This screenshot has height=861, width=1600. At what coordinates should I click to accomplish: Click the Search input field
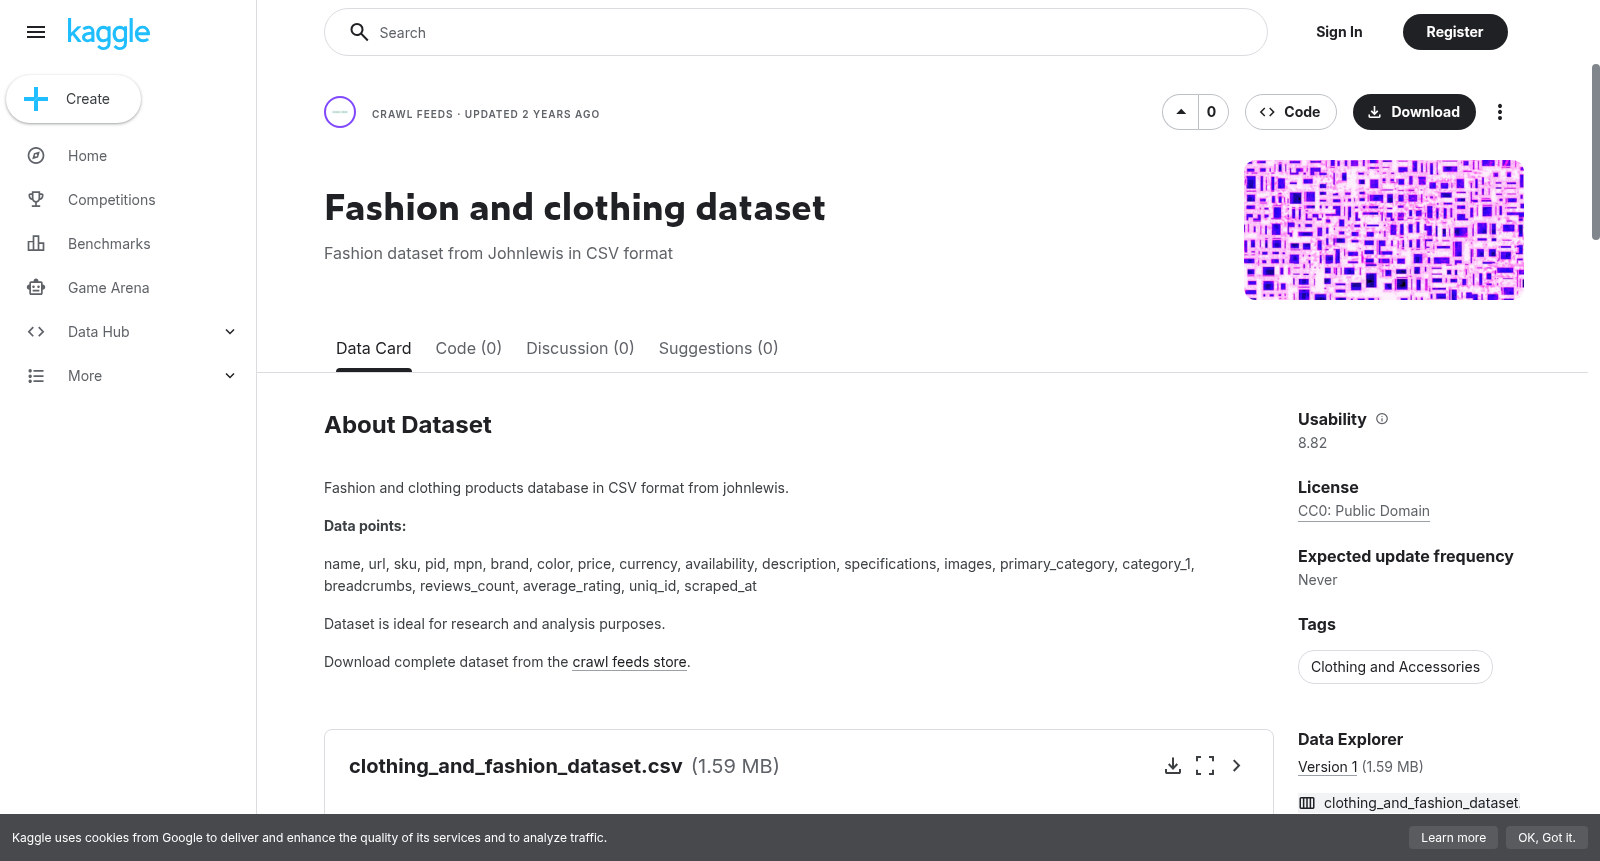[796, 32]
